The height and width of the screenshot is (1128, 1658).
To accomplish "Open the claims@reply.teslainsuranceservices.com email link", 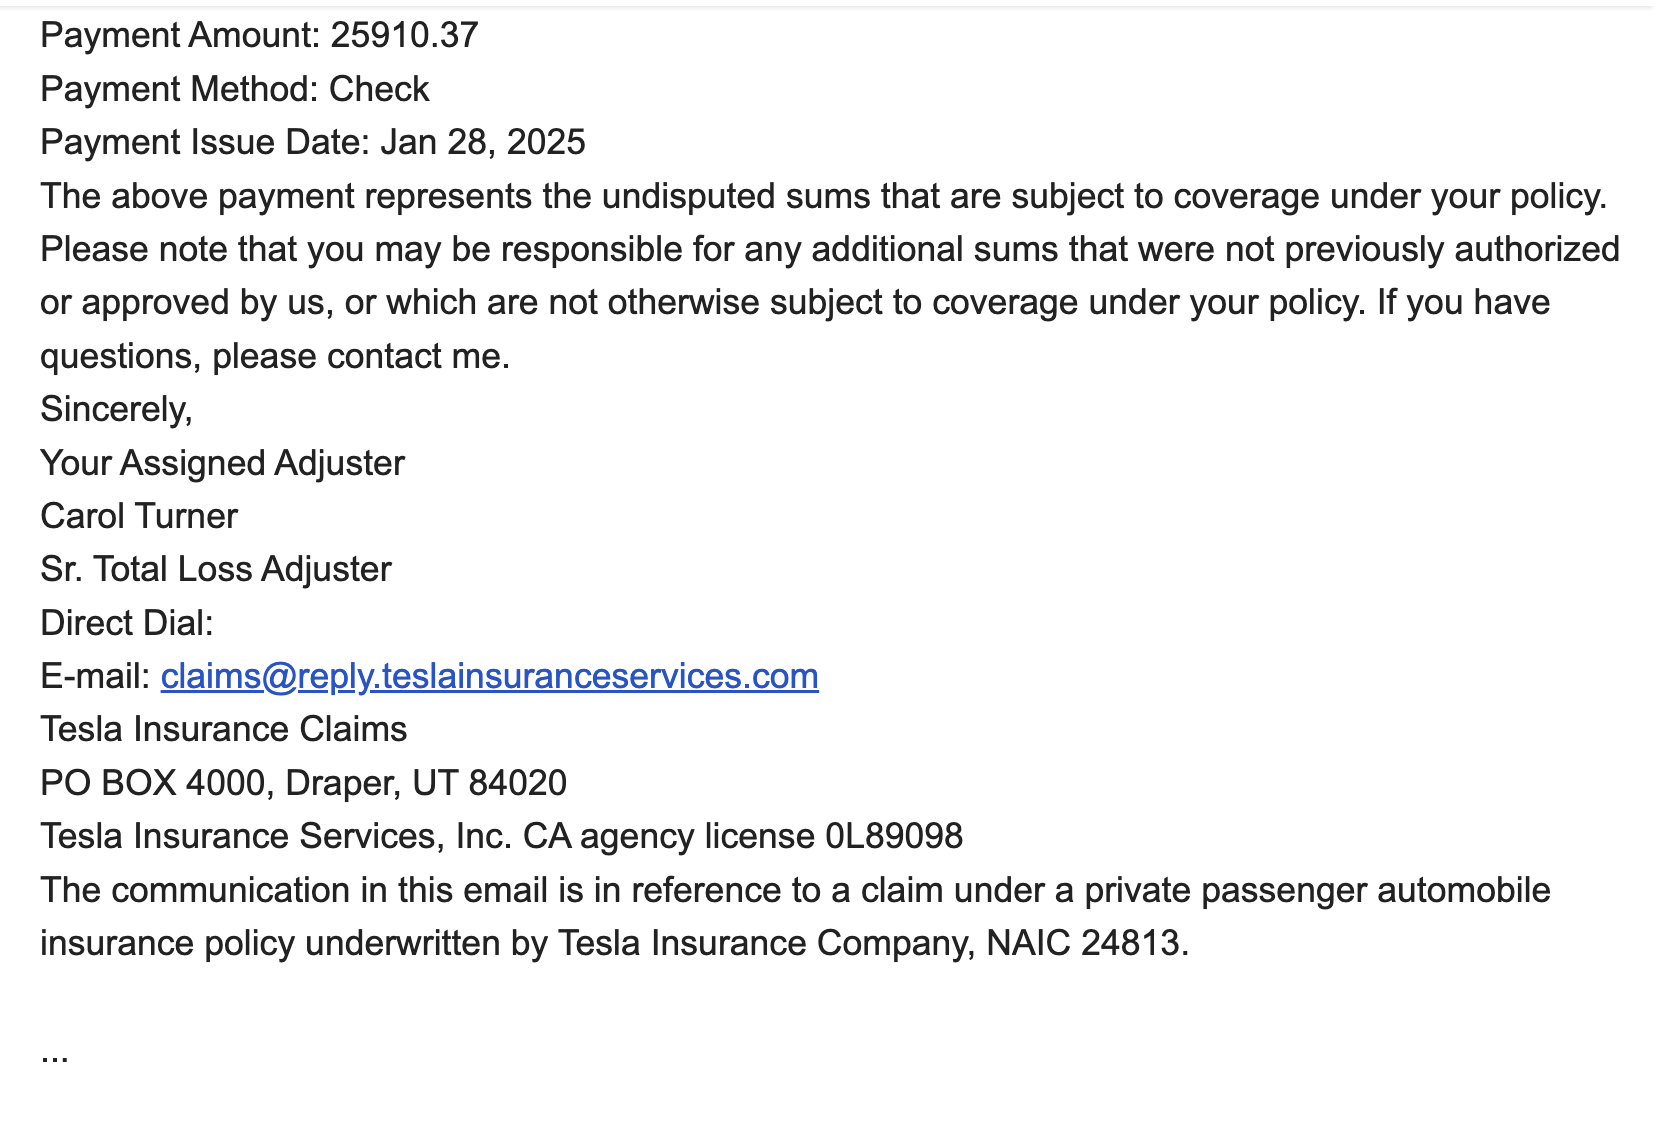I will pyautogui.click(x=489, y=677).
